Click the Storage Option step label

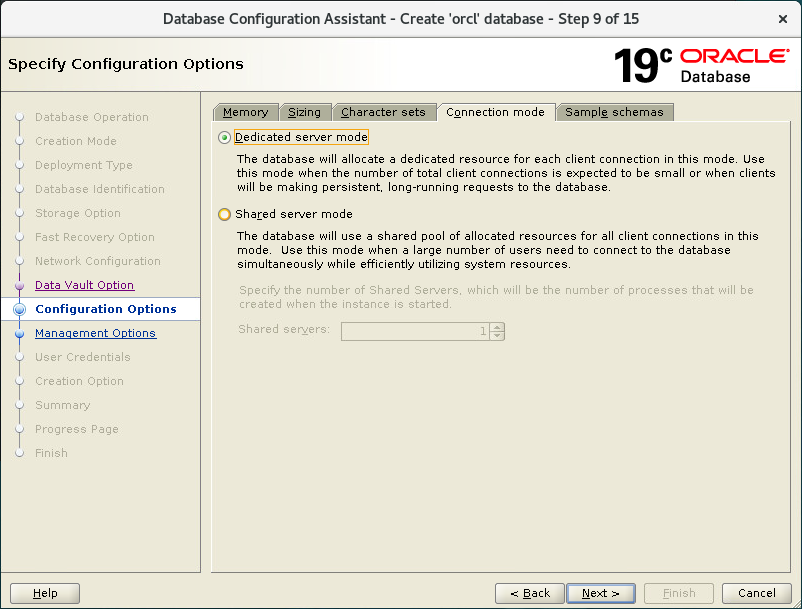78,213
